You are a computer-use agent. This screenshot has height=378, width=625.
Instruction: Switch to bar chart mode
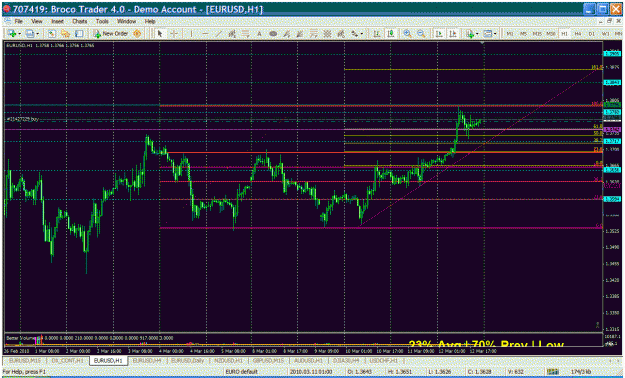pyautogui.click(x=376, y=34)
